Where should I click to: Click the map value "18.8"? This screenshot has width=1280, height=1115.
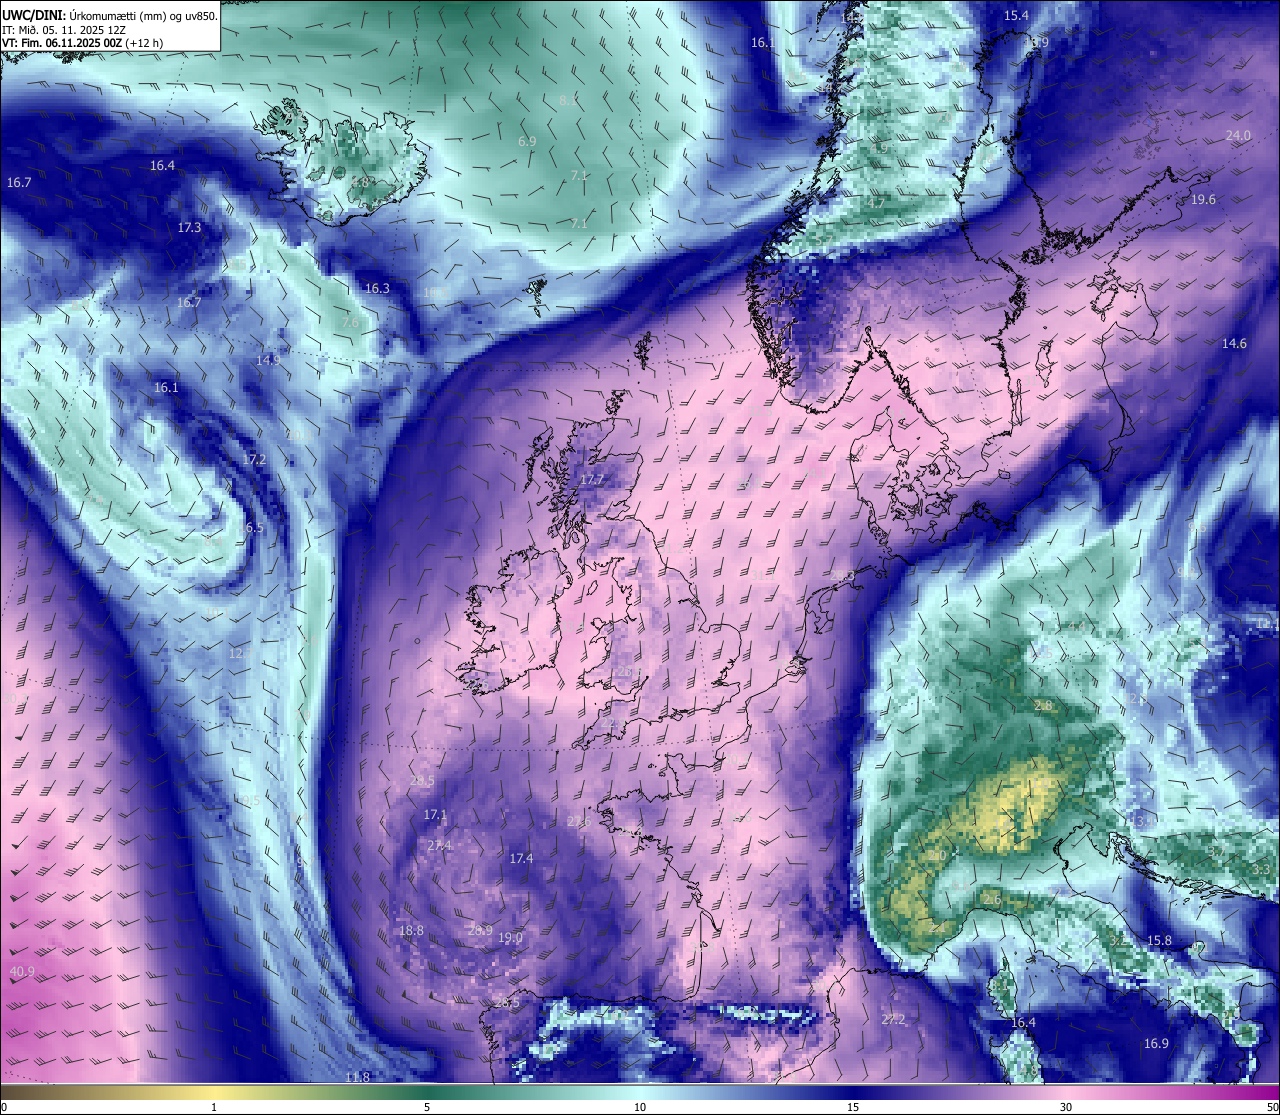pos(411,931)
